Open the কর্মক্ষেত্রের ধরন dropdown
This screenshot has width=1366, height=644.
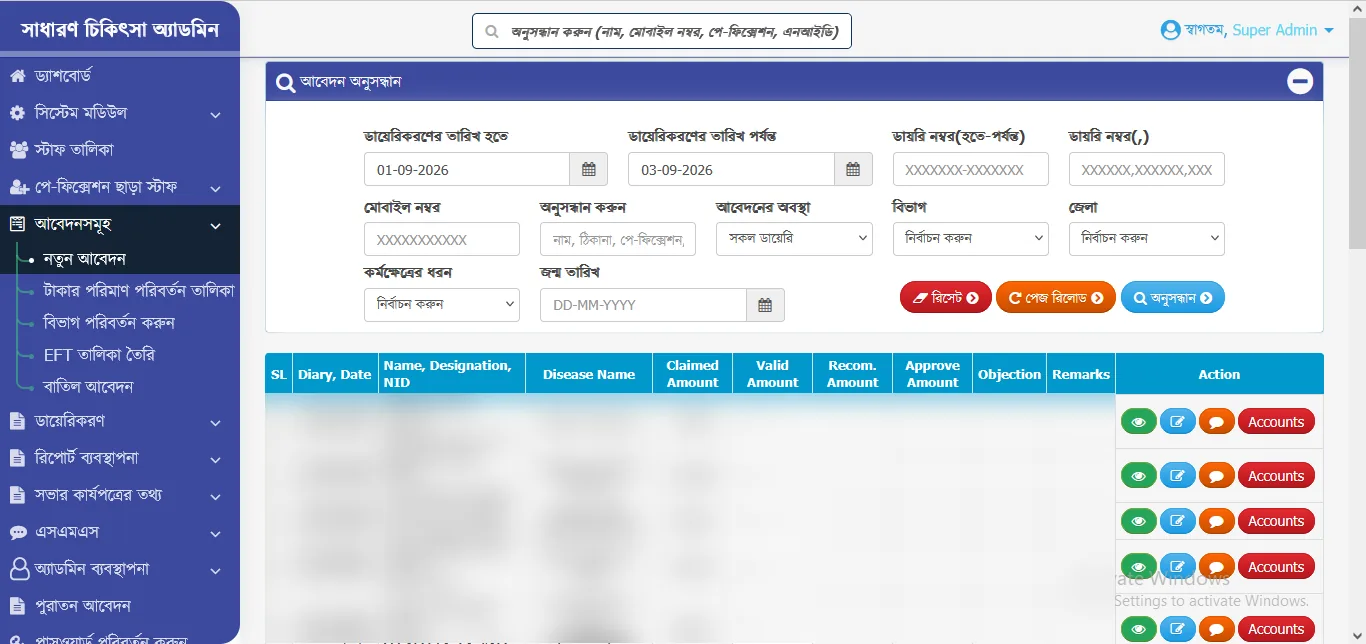coord(442,304)
